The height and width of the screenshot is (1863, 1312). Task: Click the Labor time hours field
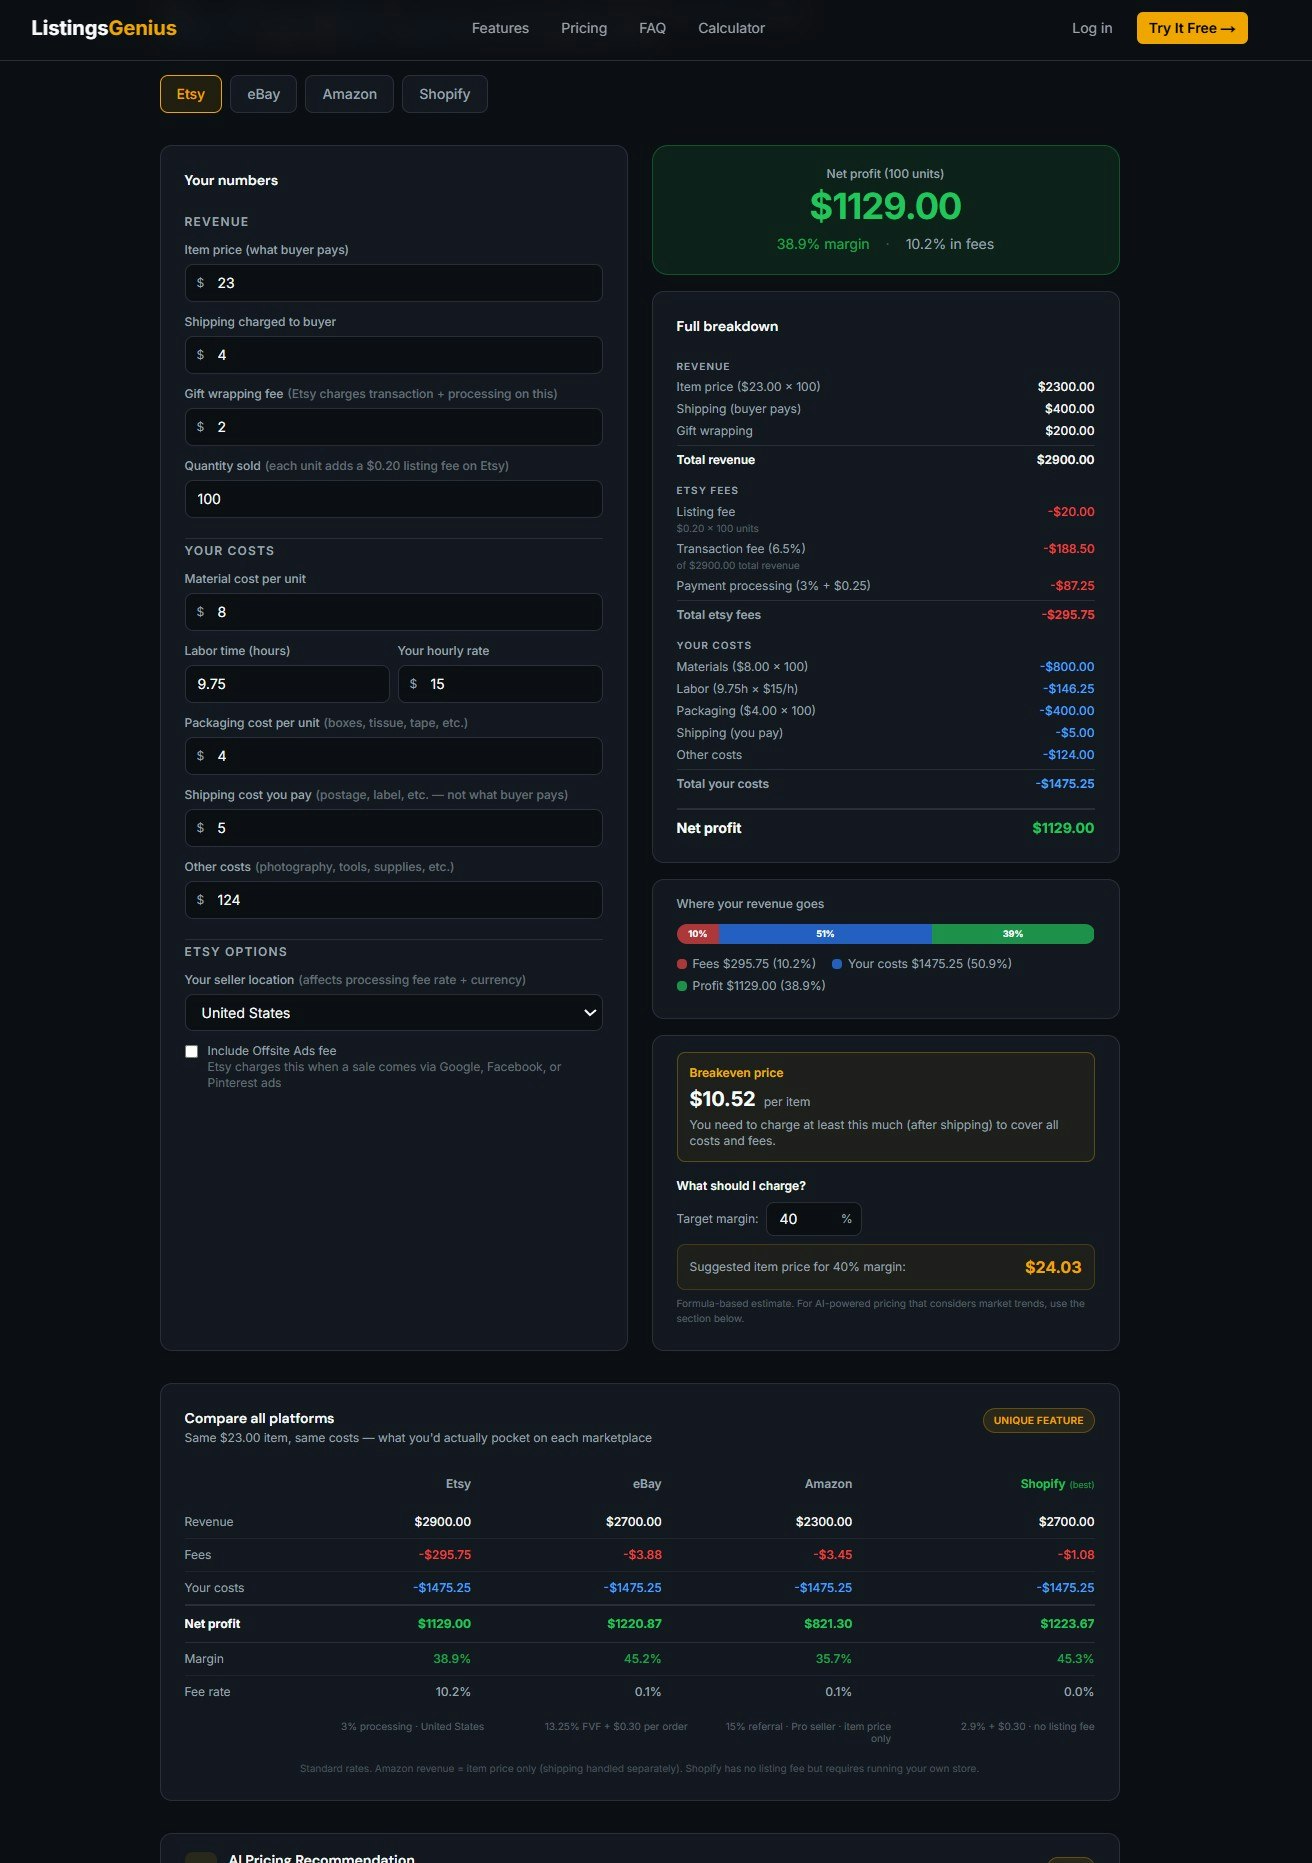(x=287, y=684)
